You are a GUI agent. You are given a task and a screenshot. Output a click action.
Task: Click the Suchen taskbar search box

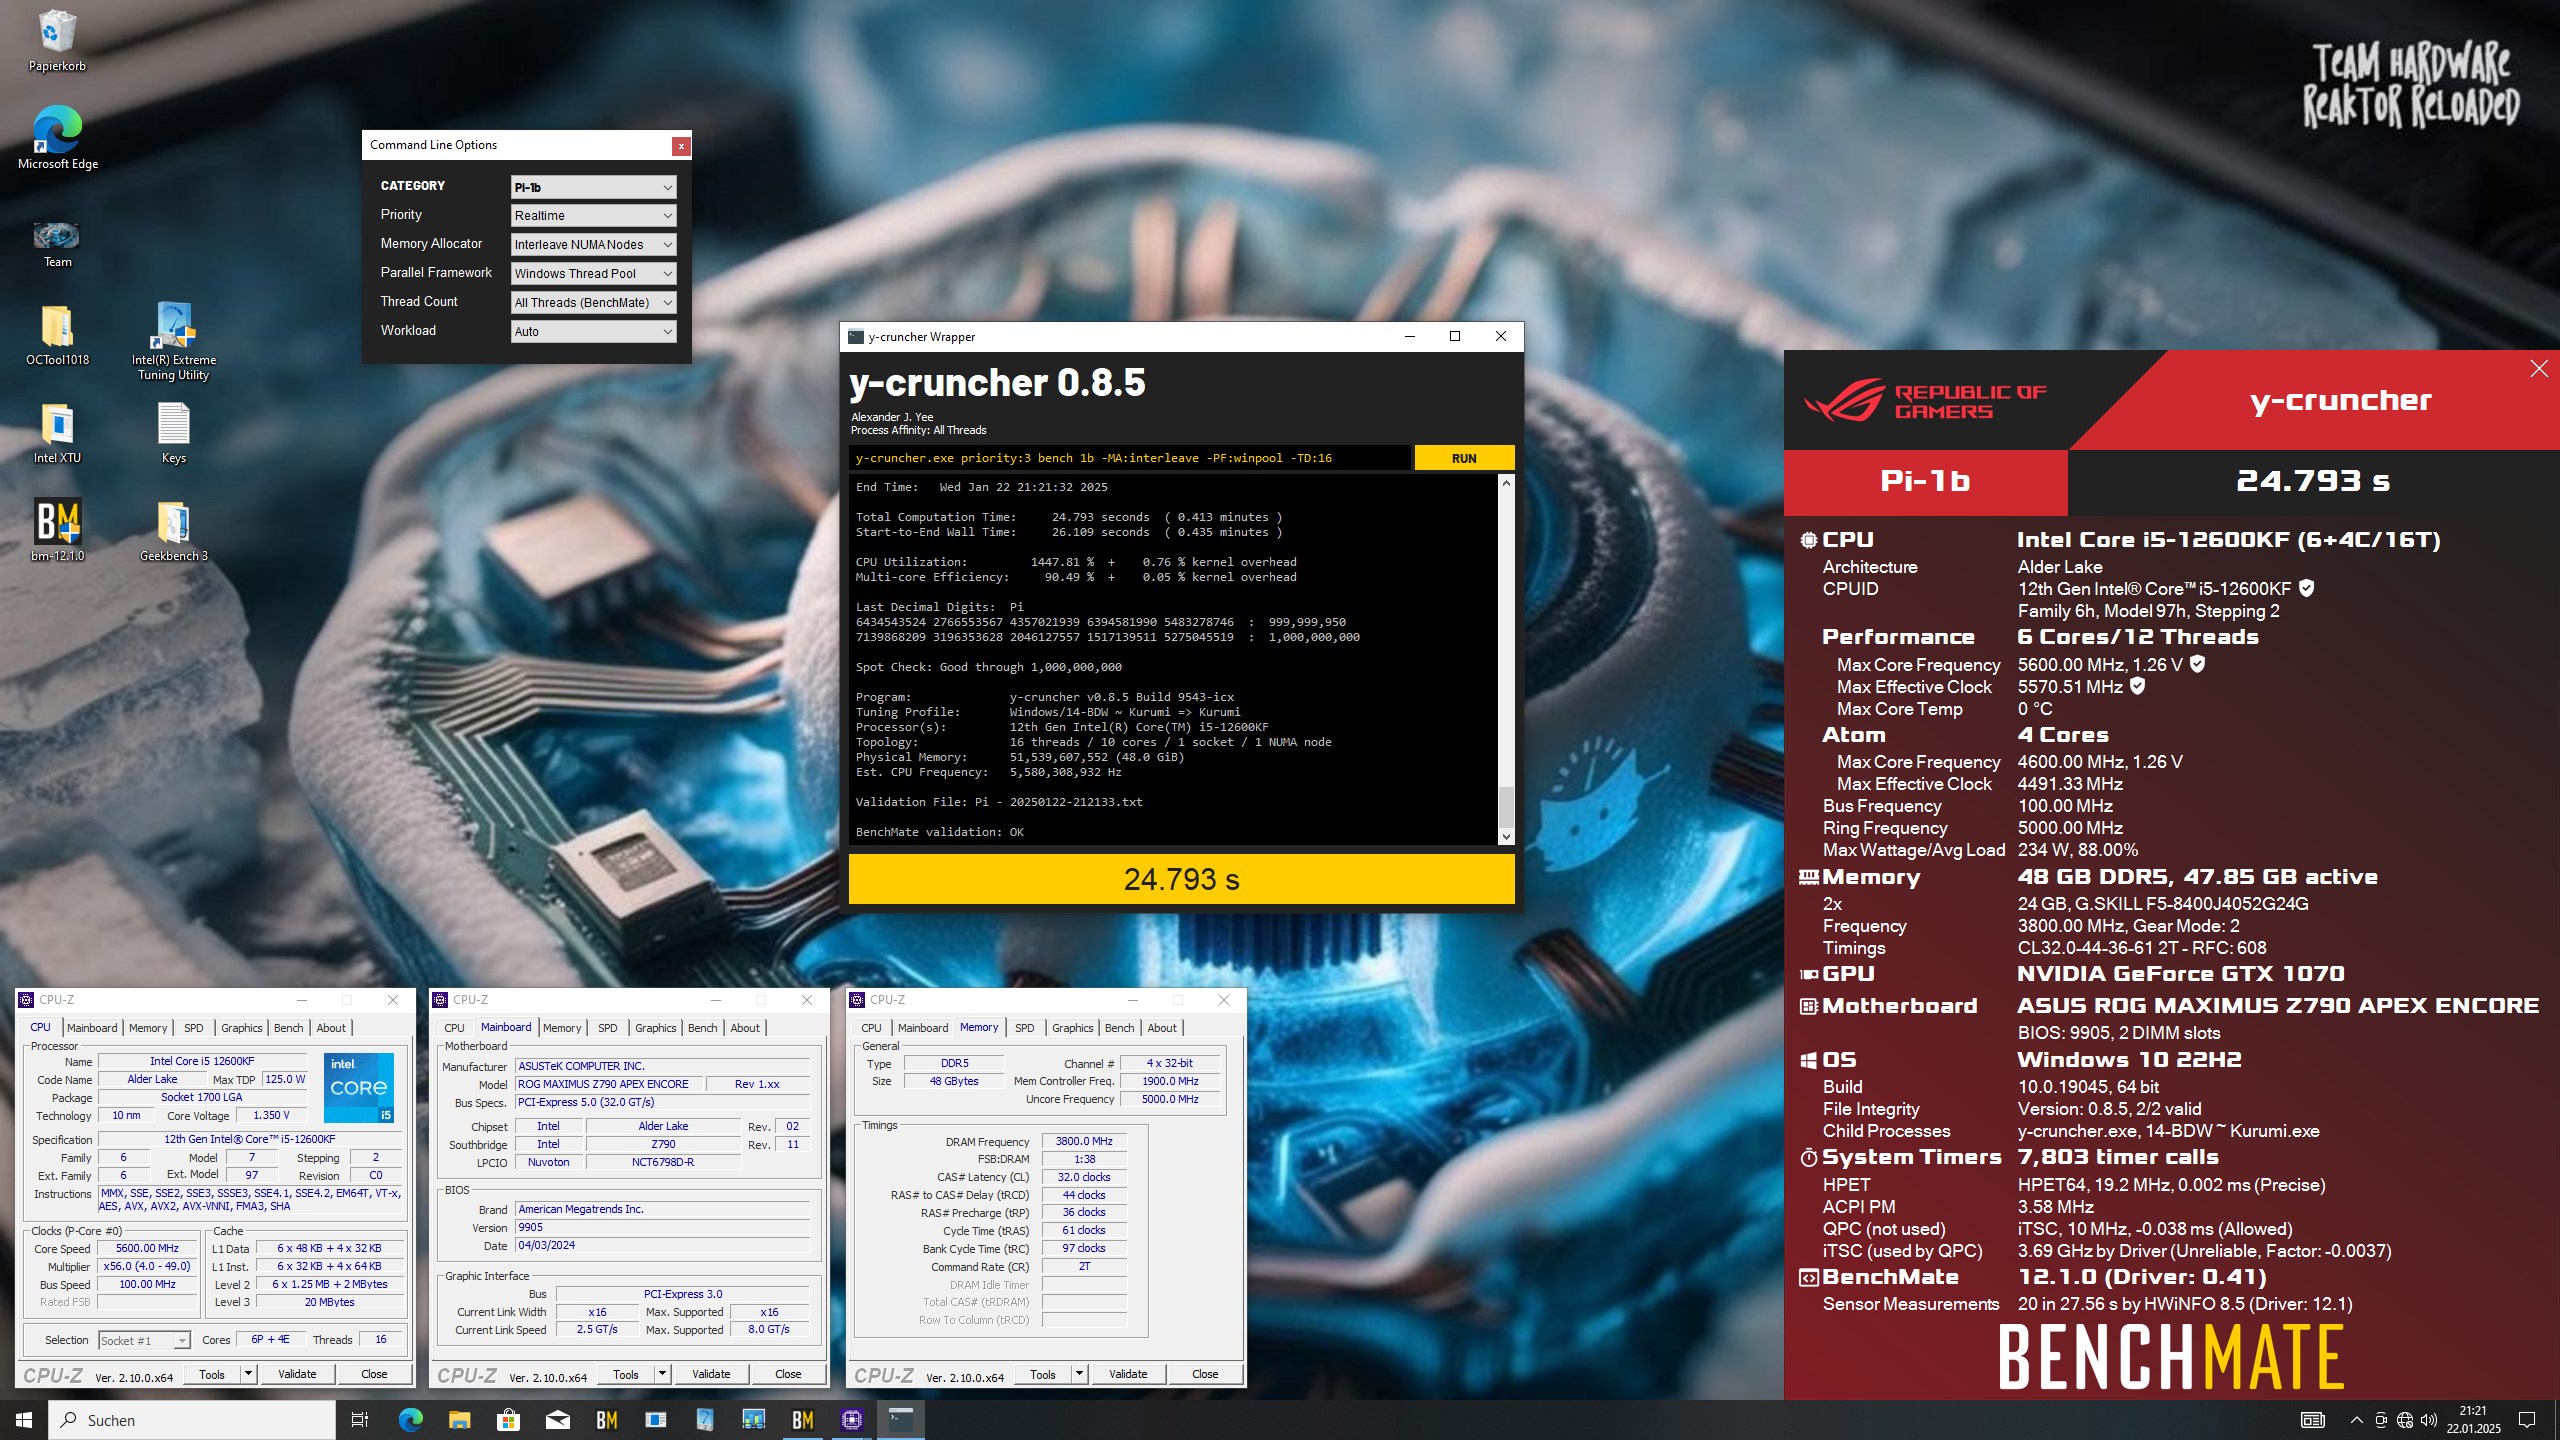pyautogui.click(x=192, y=1420)
